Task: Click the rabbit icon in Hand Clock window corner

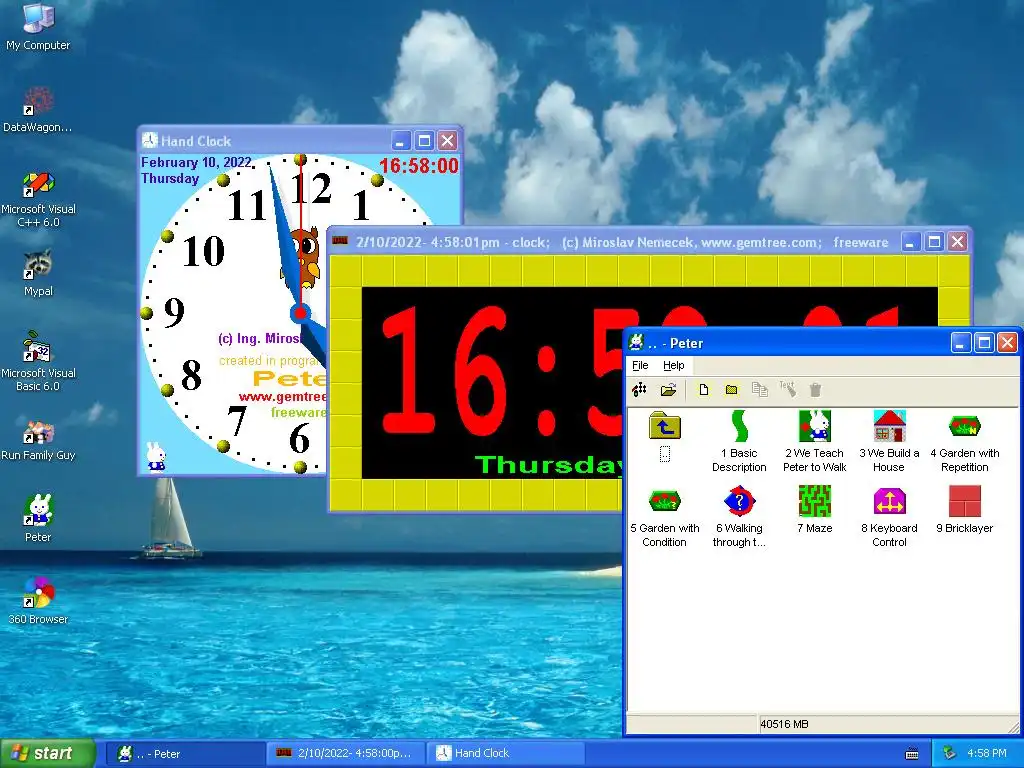Action: pos(155,456)
